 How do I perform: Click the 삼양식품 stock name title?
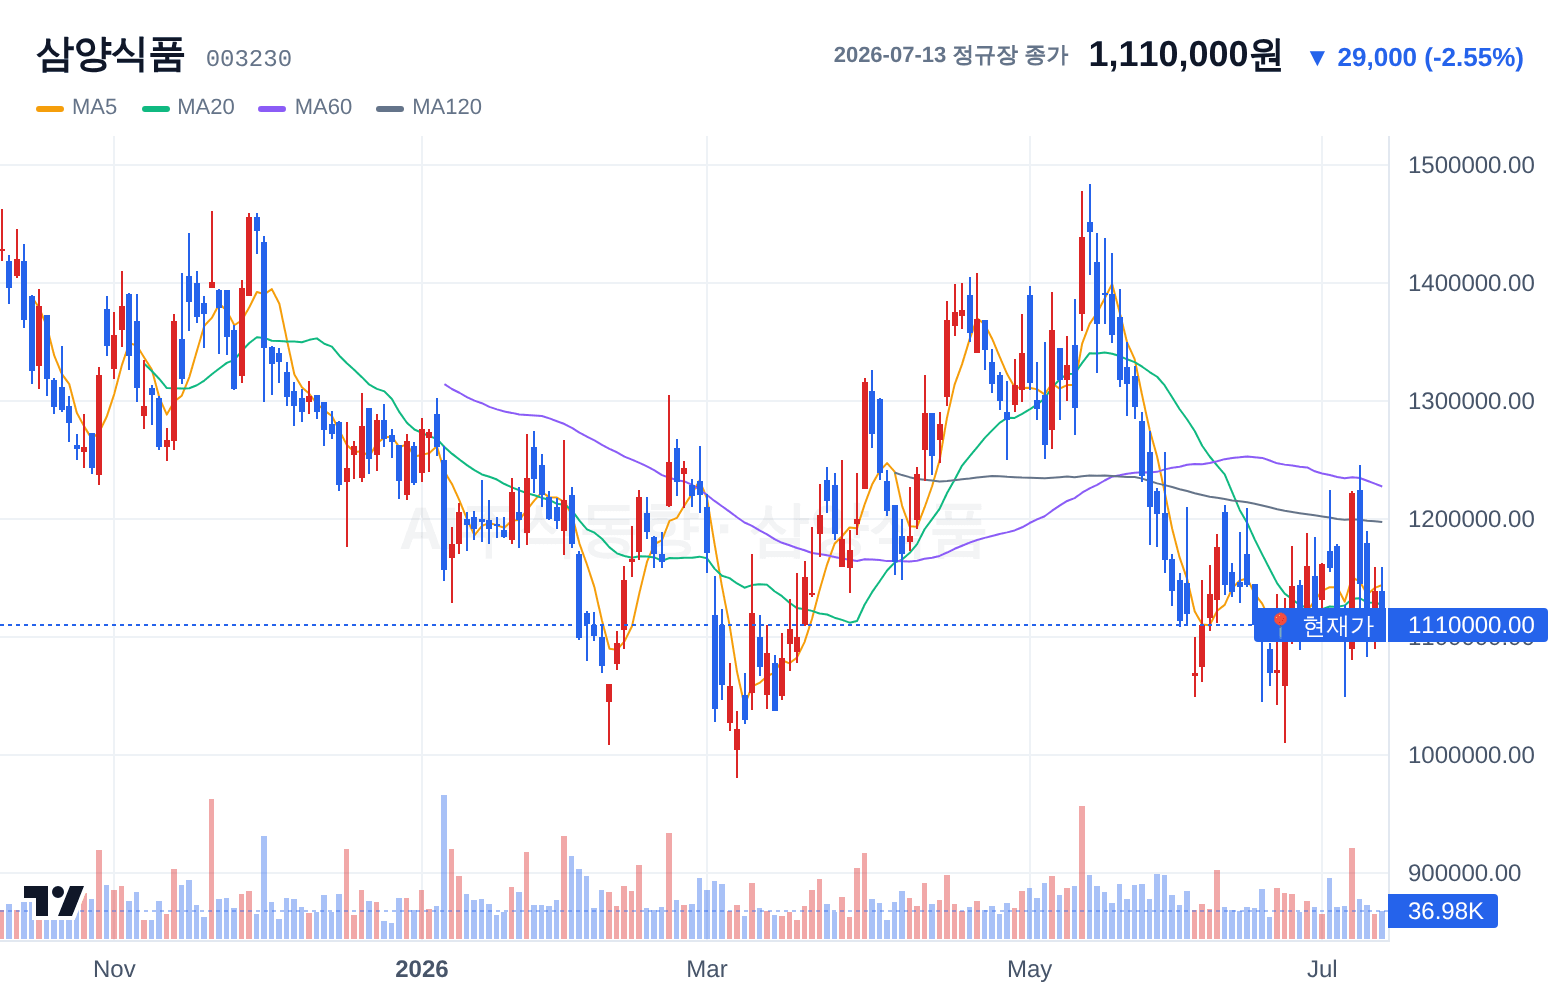(110, 54)
